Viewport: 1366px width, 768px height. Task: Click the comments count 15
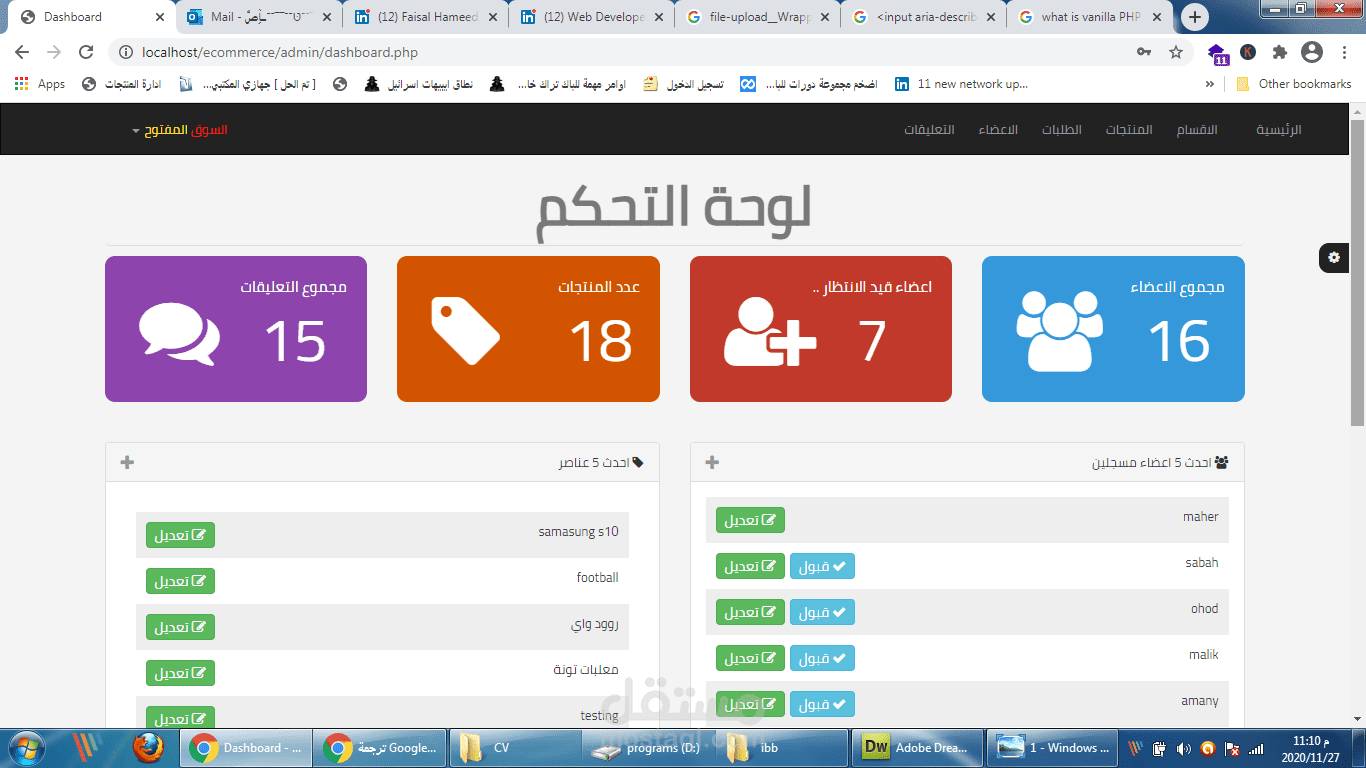point(296,340)
